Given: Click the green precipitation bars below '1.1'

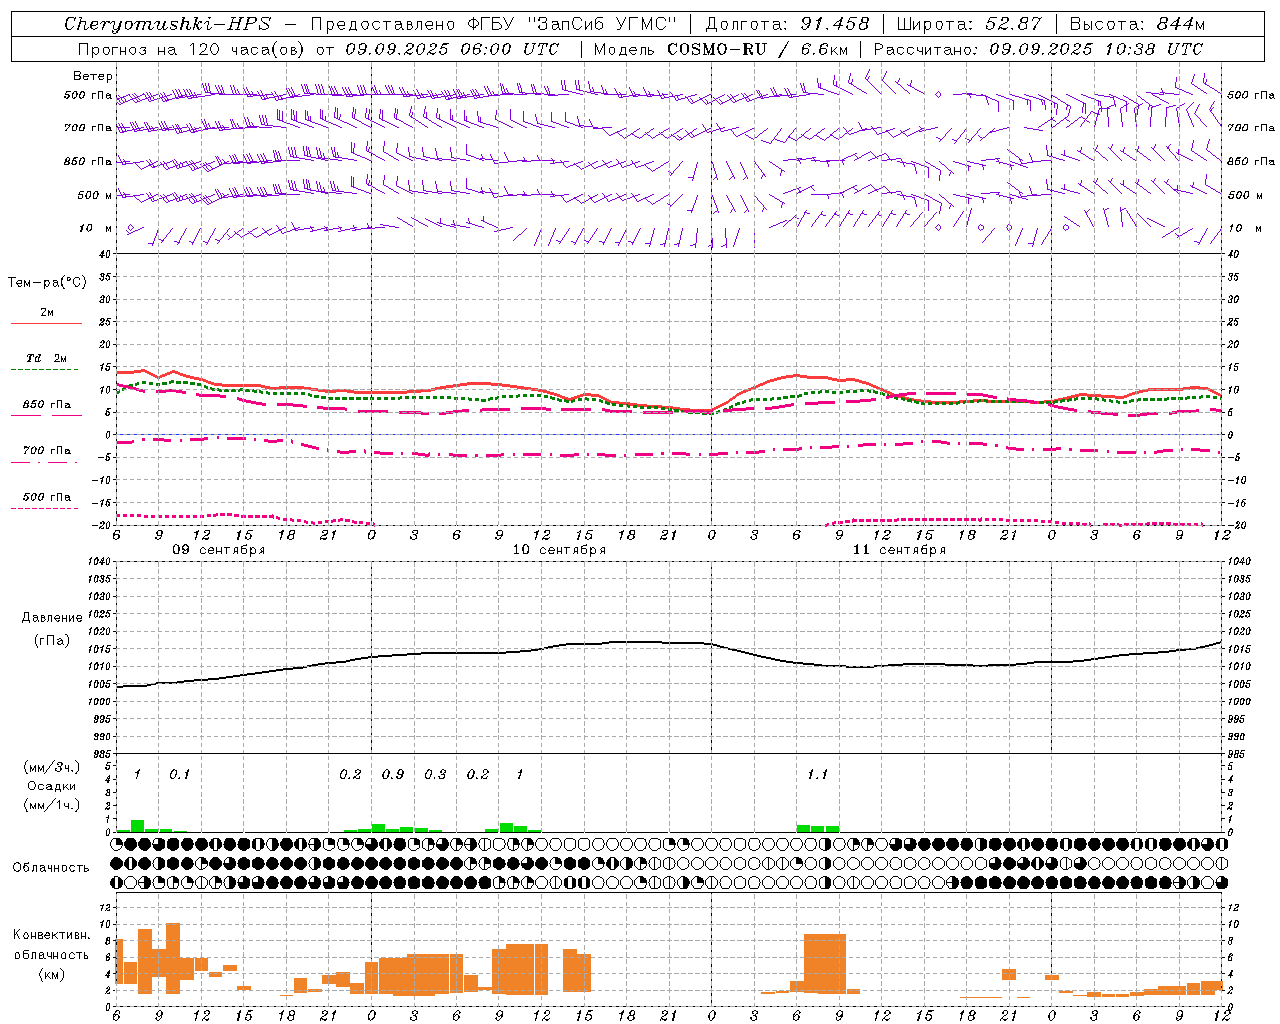Looking at the screenshot, I should point(818,828).
